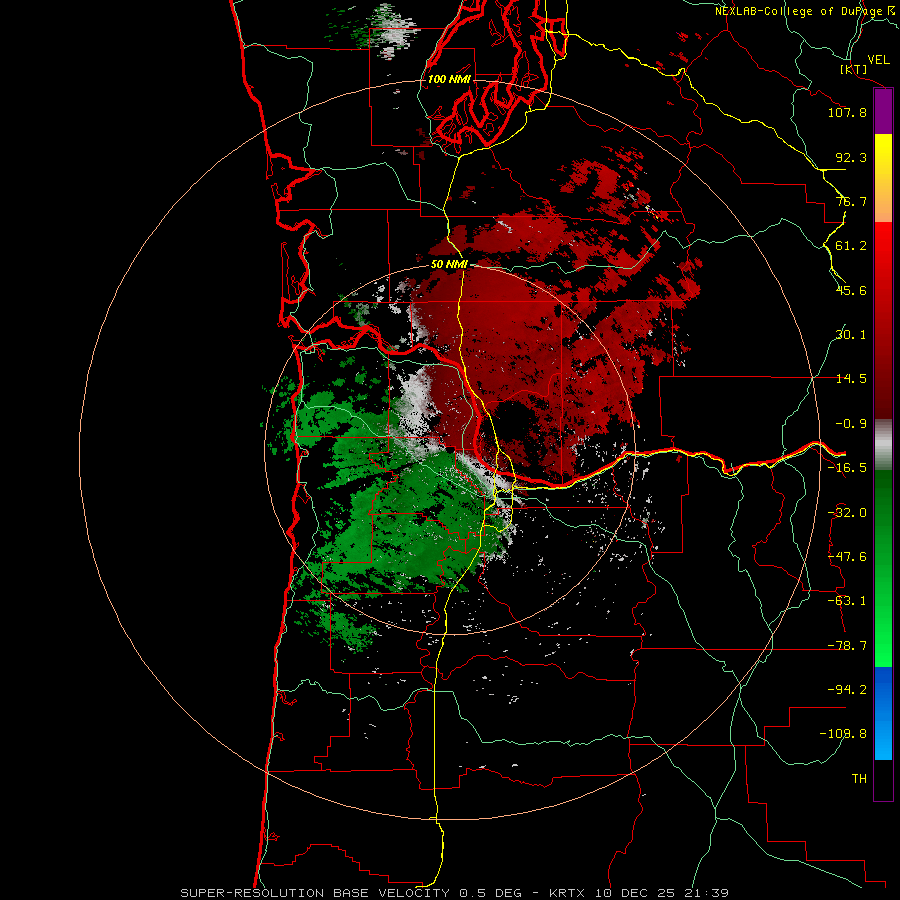Select the 30.1 velocity scale value
The width and height of the screenshot is (900, 900).
pyautogui.click(x=851, y=335)
